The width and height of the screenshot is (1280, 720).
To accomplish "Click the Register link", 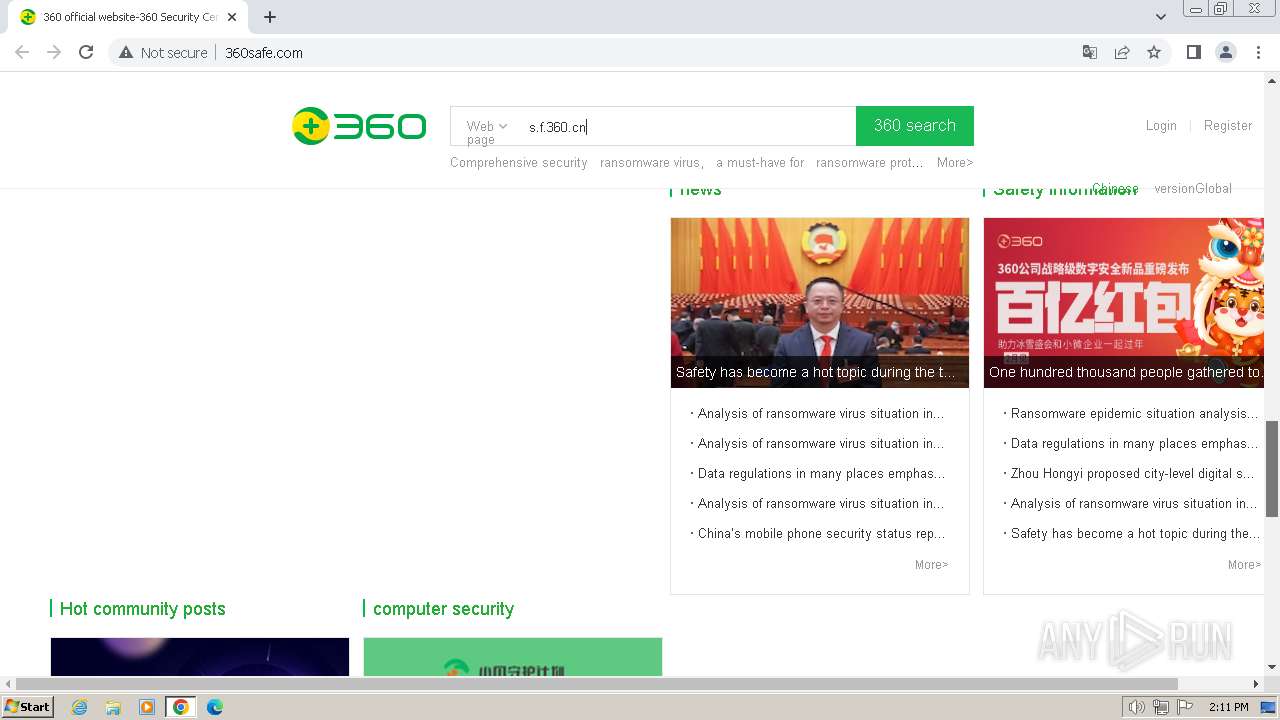I will 1228,126.
